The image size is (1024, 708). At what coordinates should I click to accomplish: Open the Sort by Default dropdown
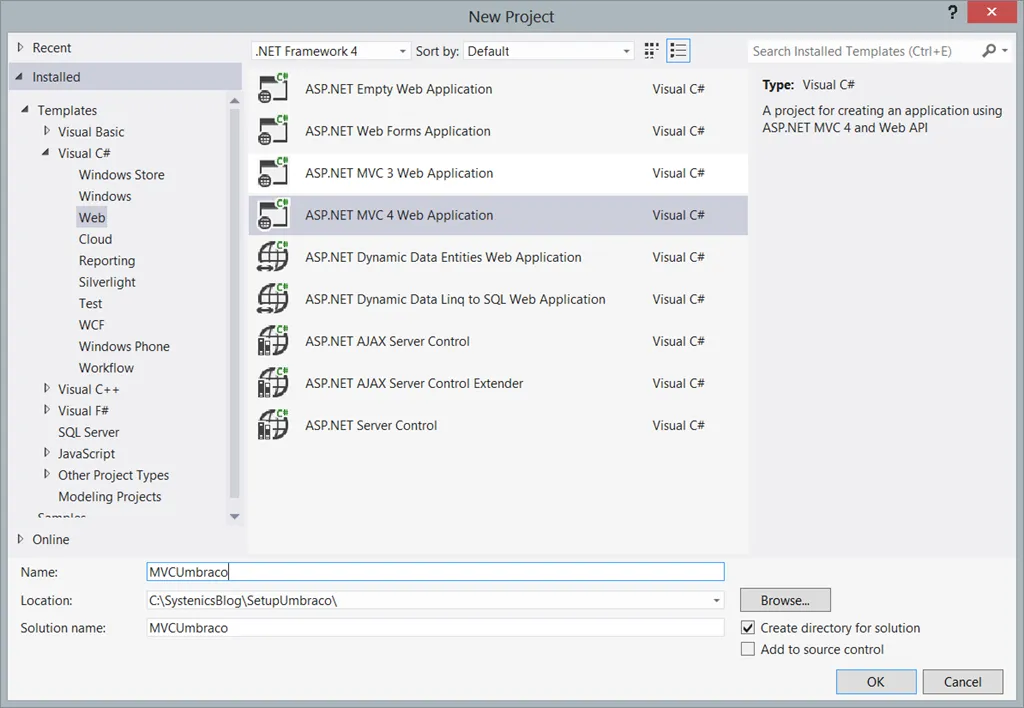click(550, 51)
